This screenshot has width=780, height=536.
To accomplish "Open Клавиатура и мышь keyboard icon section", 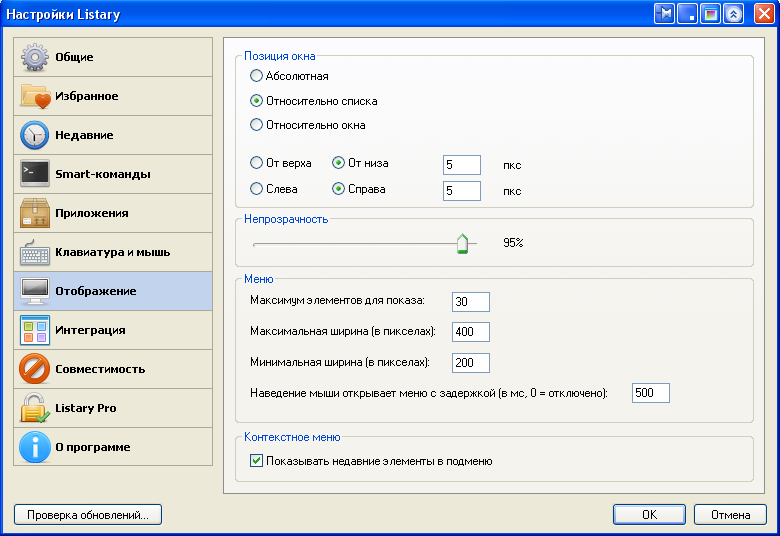I will tap(113, 252).
